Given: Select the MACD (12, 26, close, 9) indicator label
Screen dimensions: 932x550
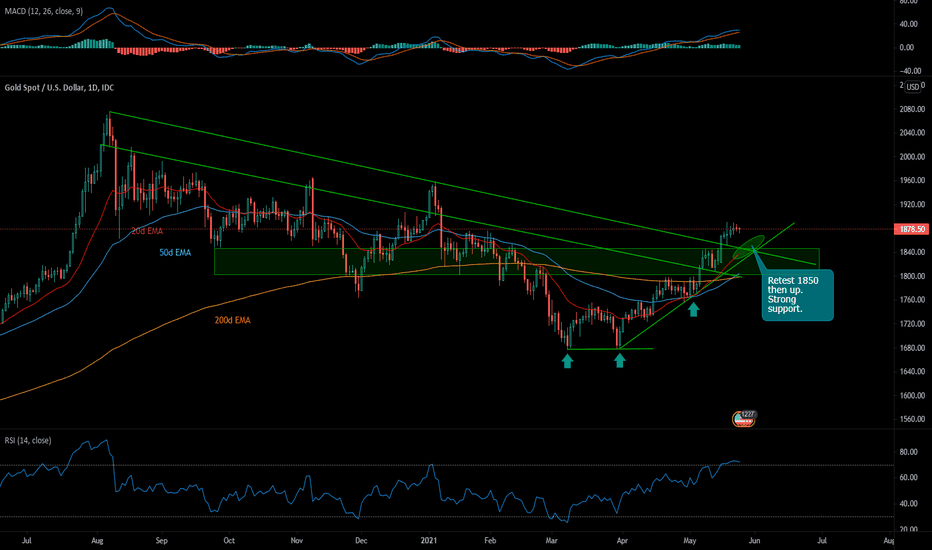Looking at the screenshot, I should tap(43, 11).
